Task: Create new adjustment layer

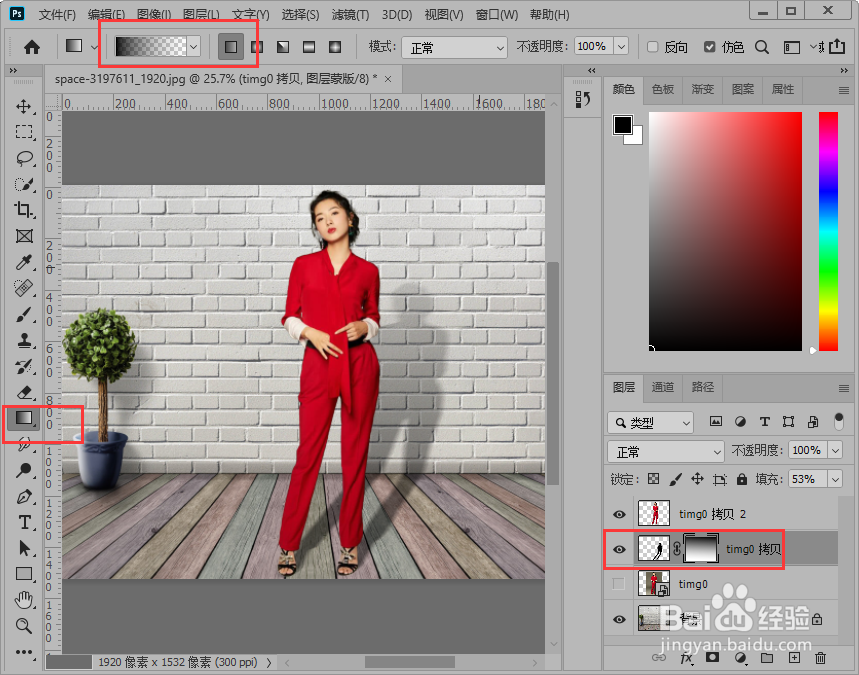Action: click(740, 657)
